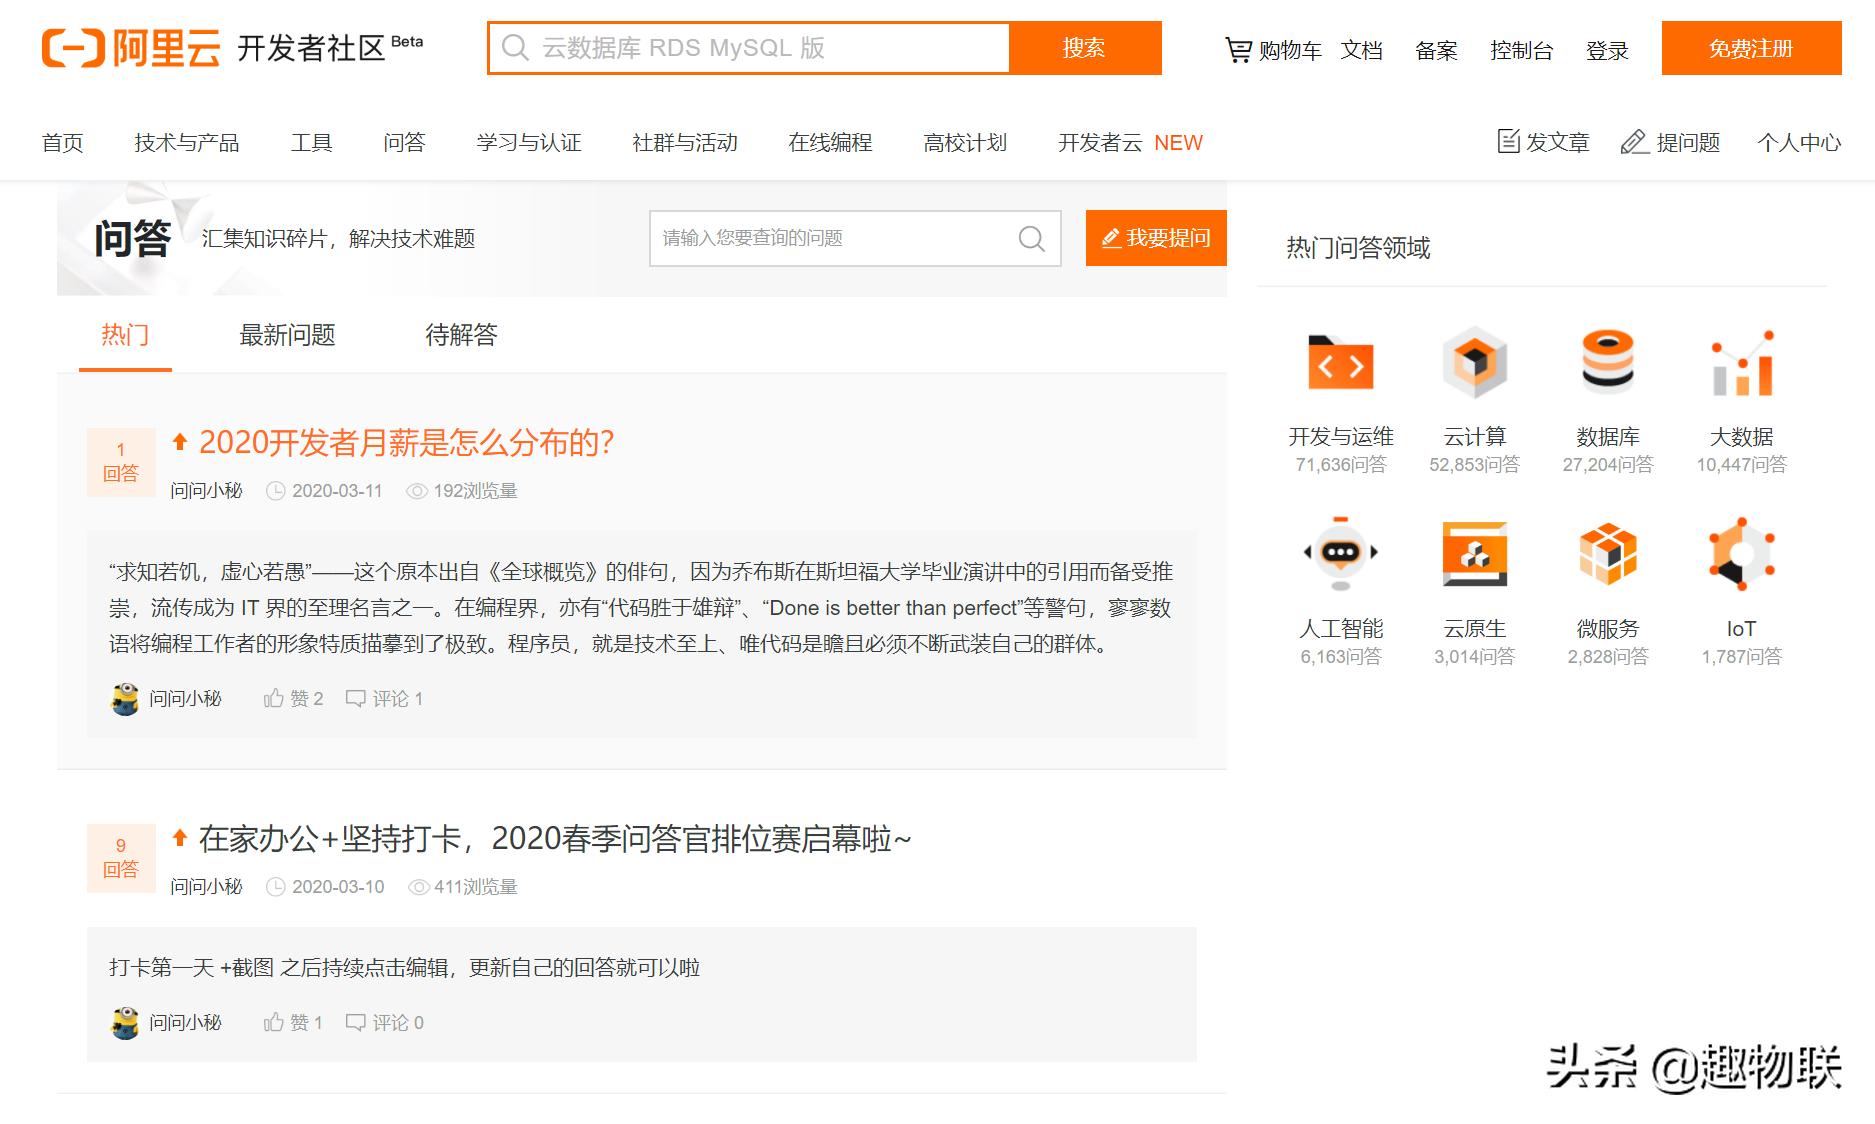Open 开发者云 NEW menu item
Viewport: 1875px width, 1124px height.
pyautogui.click(x=1130, y=142)
